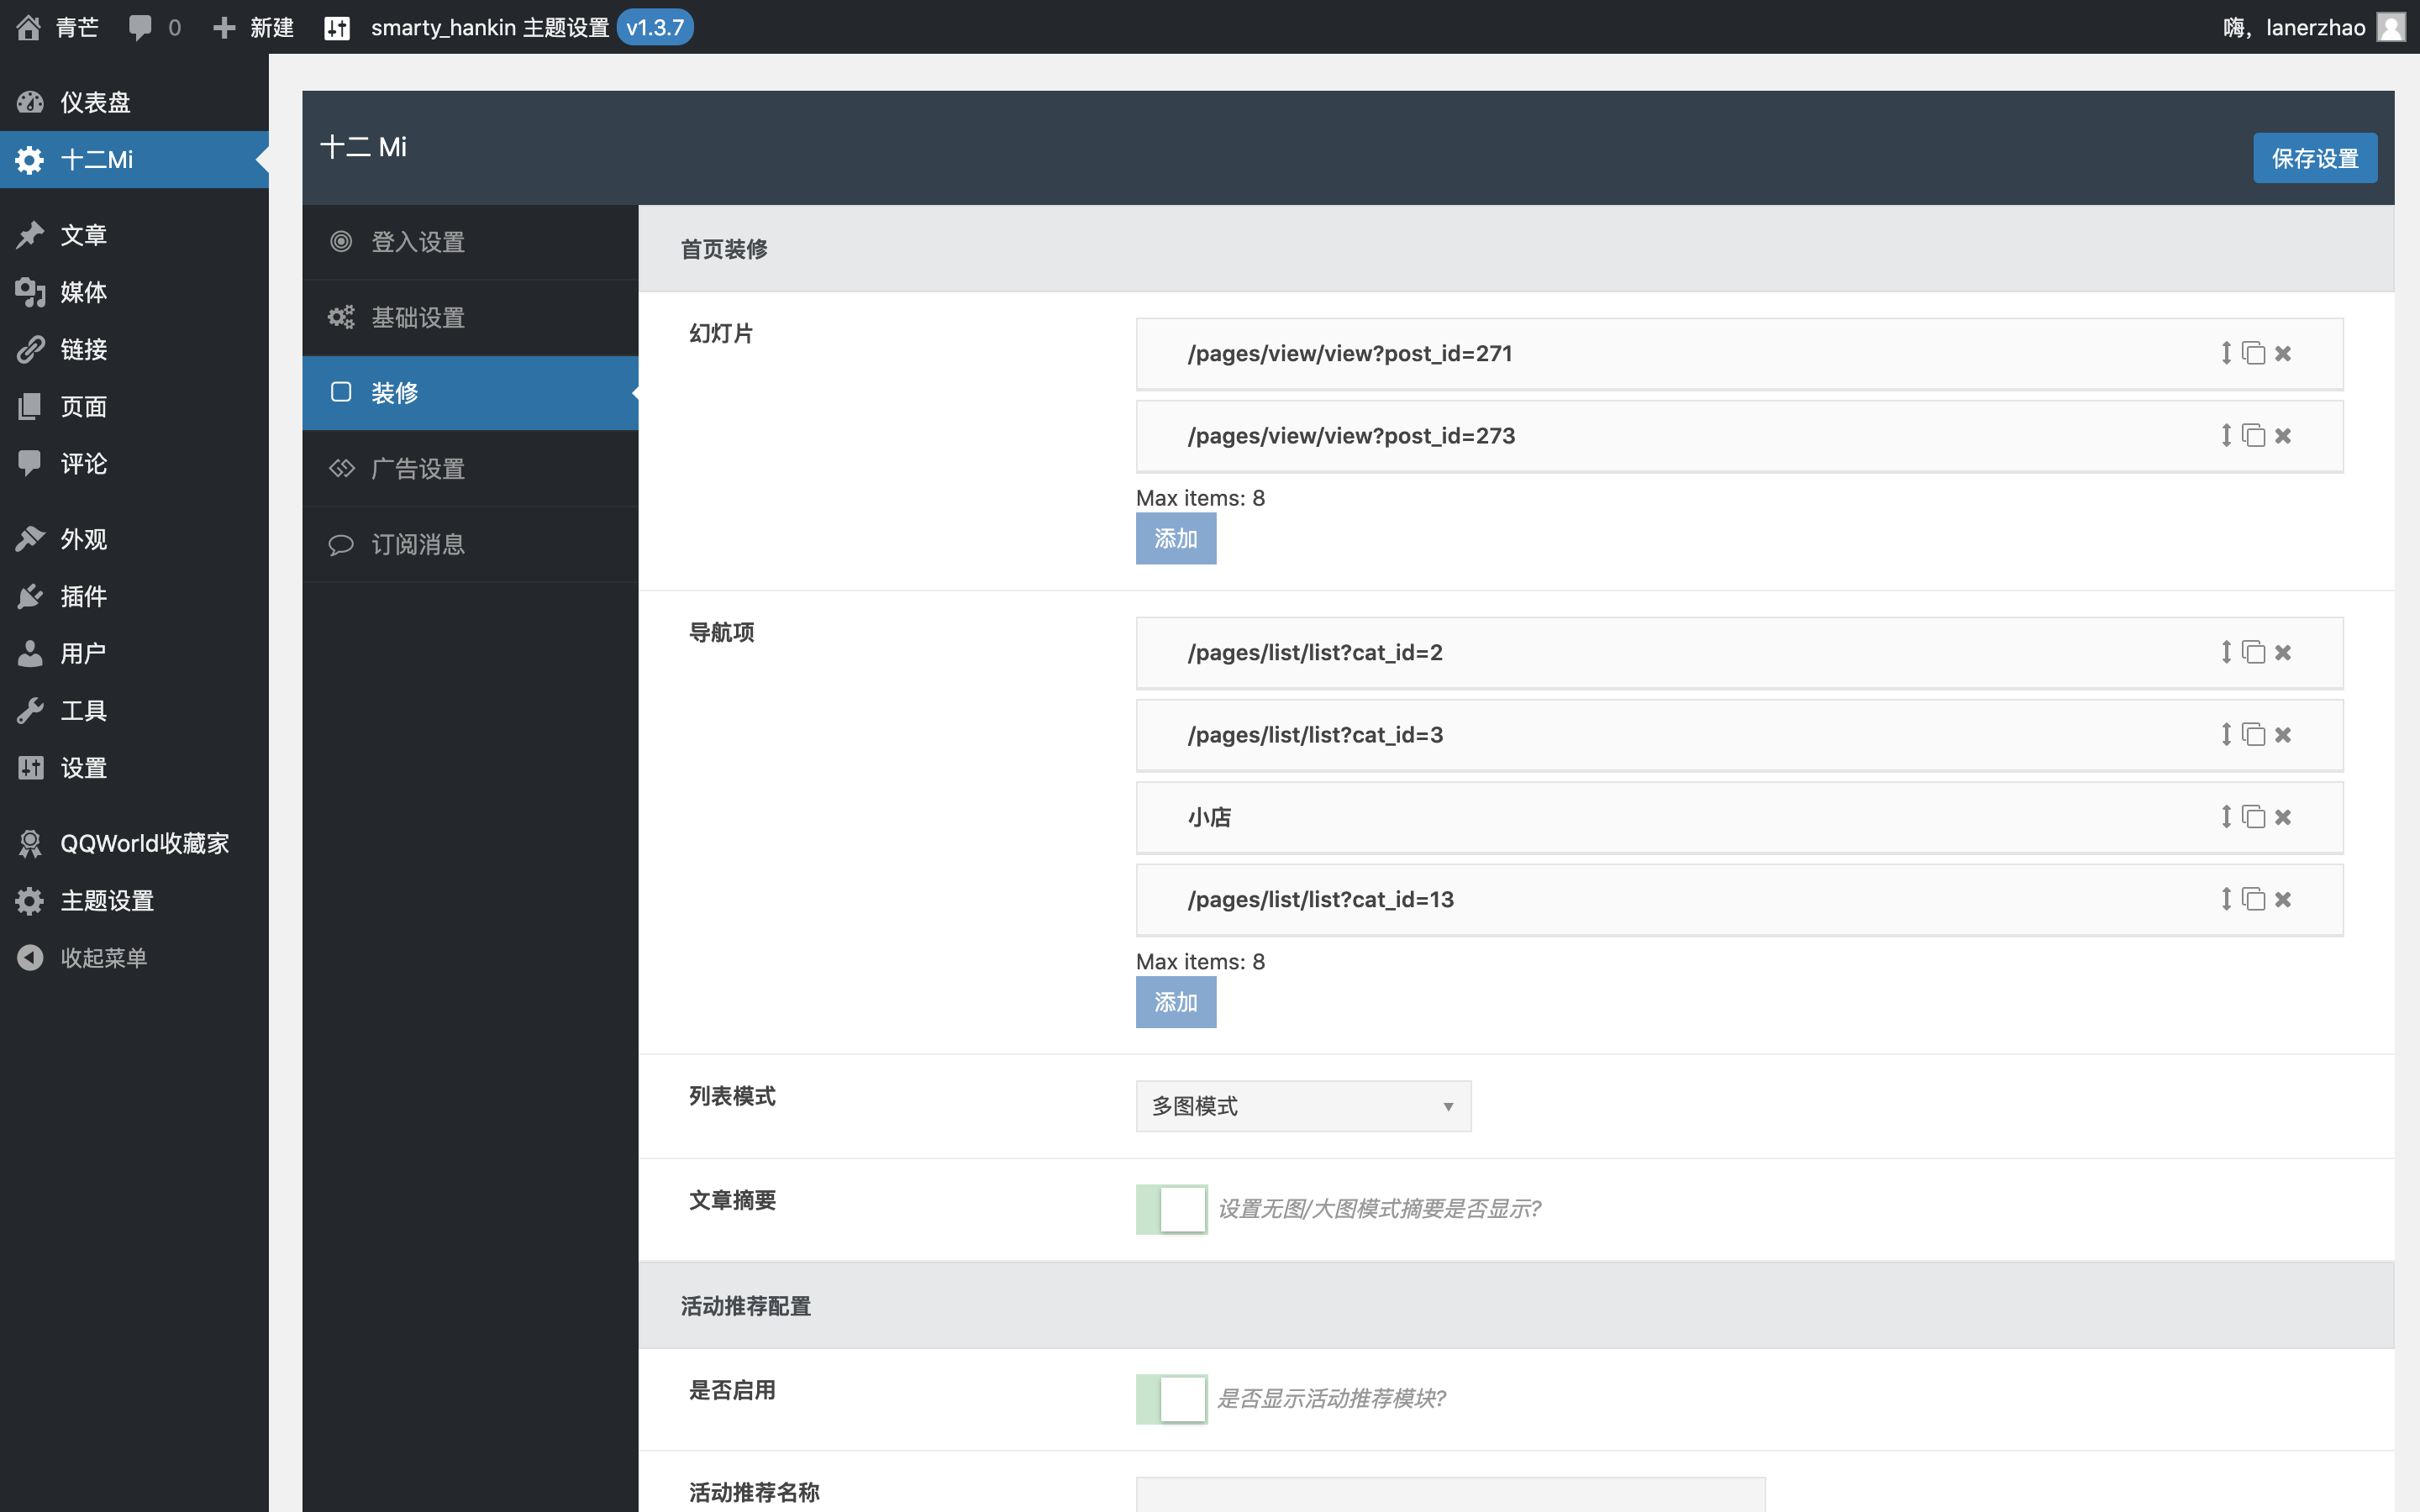The height and width of the screenshot is (1512, 2420).
Task: Click sort handle of 小店 navigation item
Action: [2226, 817]
